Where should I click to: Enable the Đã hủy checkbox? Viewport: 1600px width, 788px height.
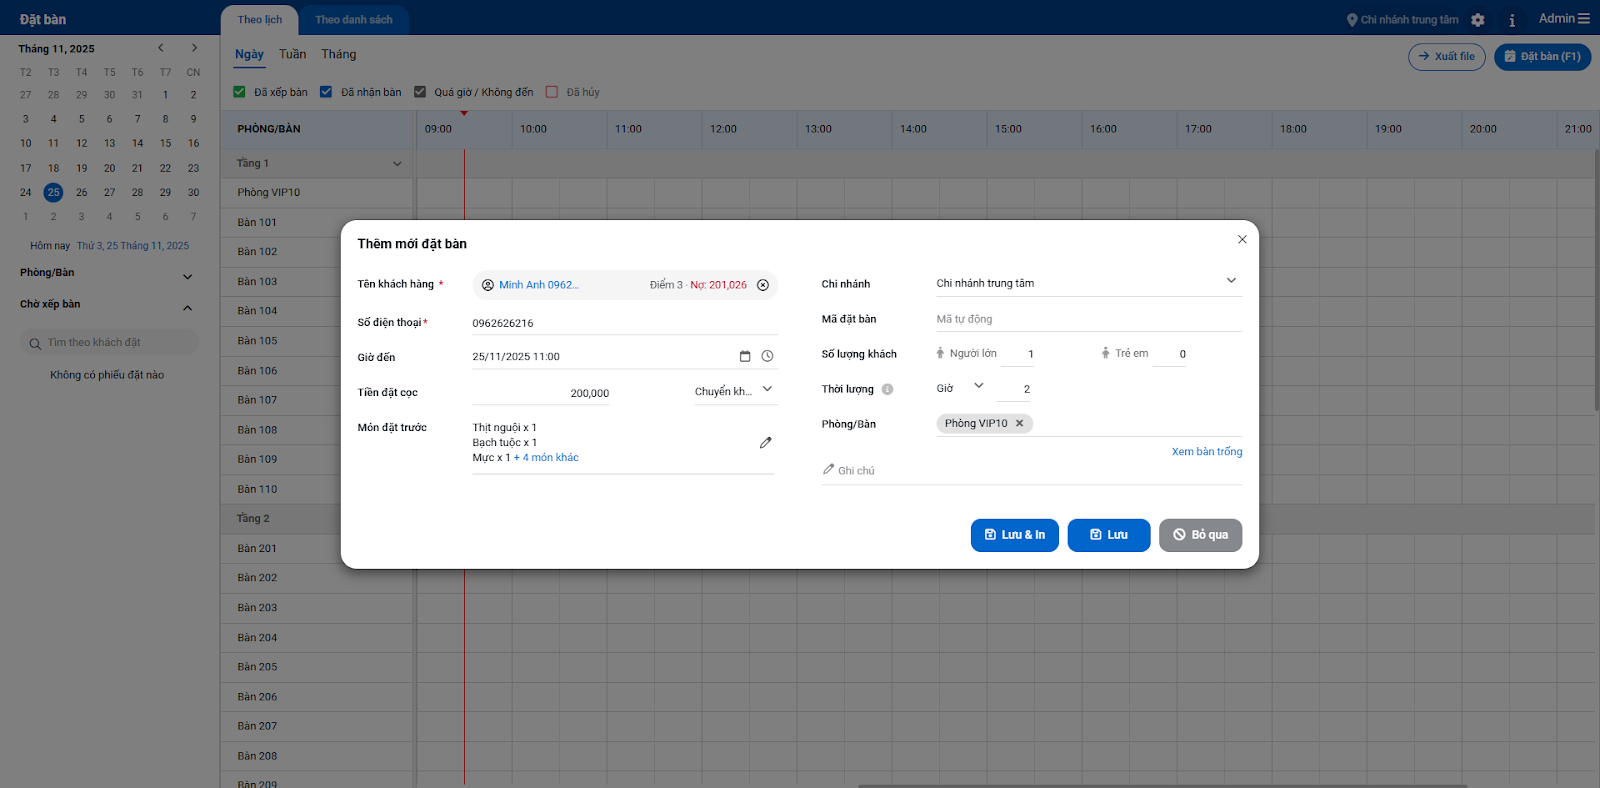(551, 92)
